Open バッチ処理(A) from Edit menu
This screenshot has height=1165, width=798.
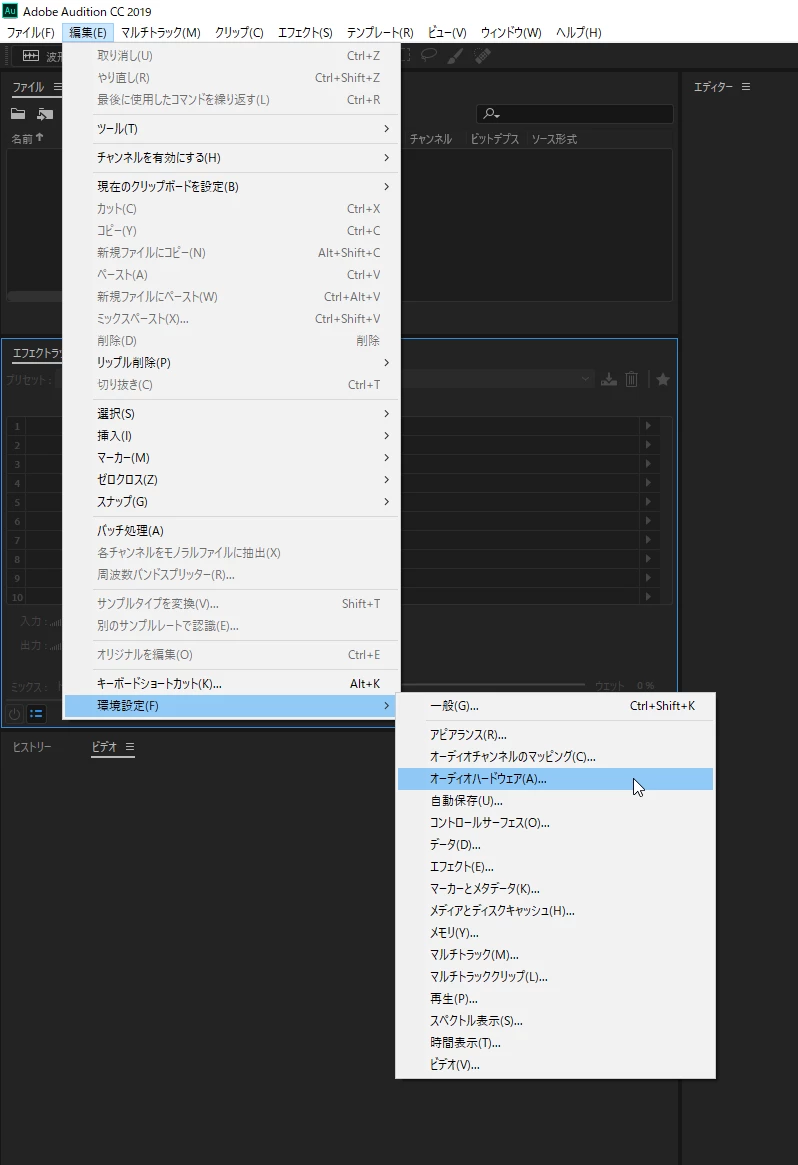click(x=231, y=530)
